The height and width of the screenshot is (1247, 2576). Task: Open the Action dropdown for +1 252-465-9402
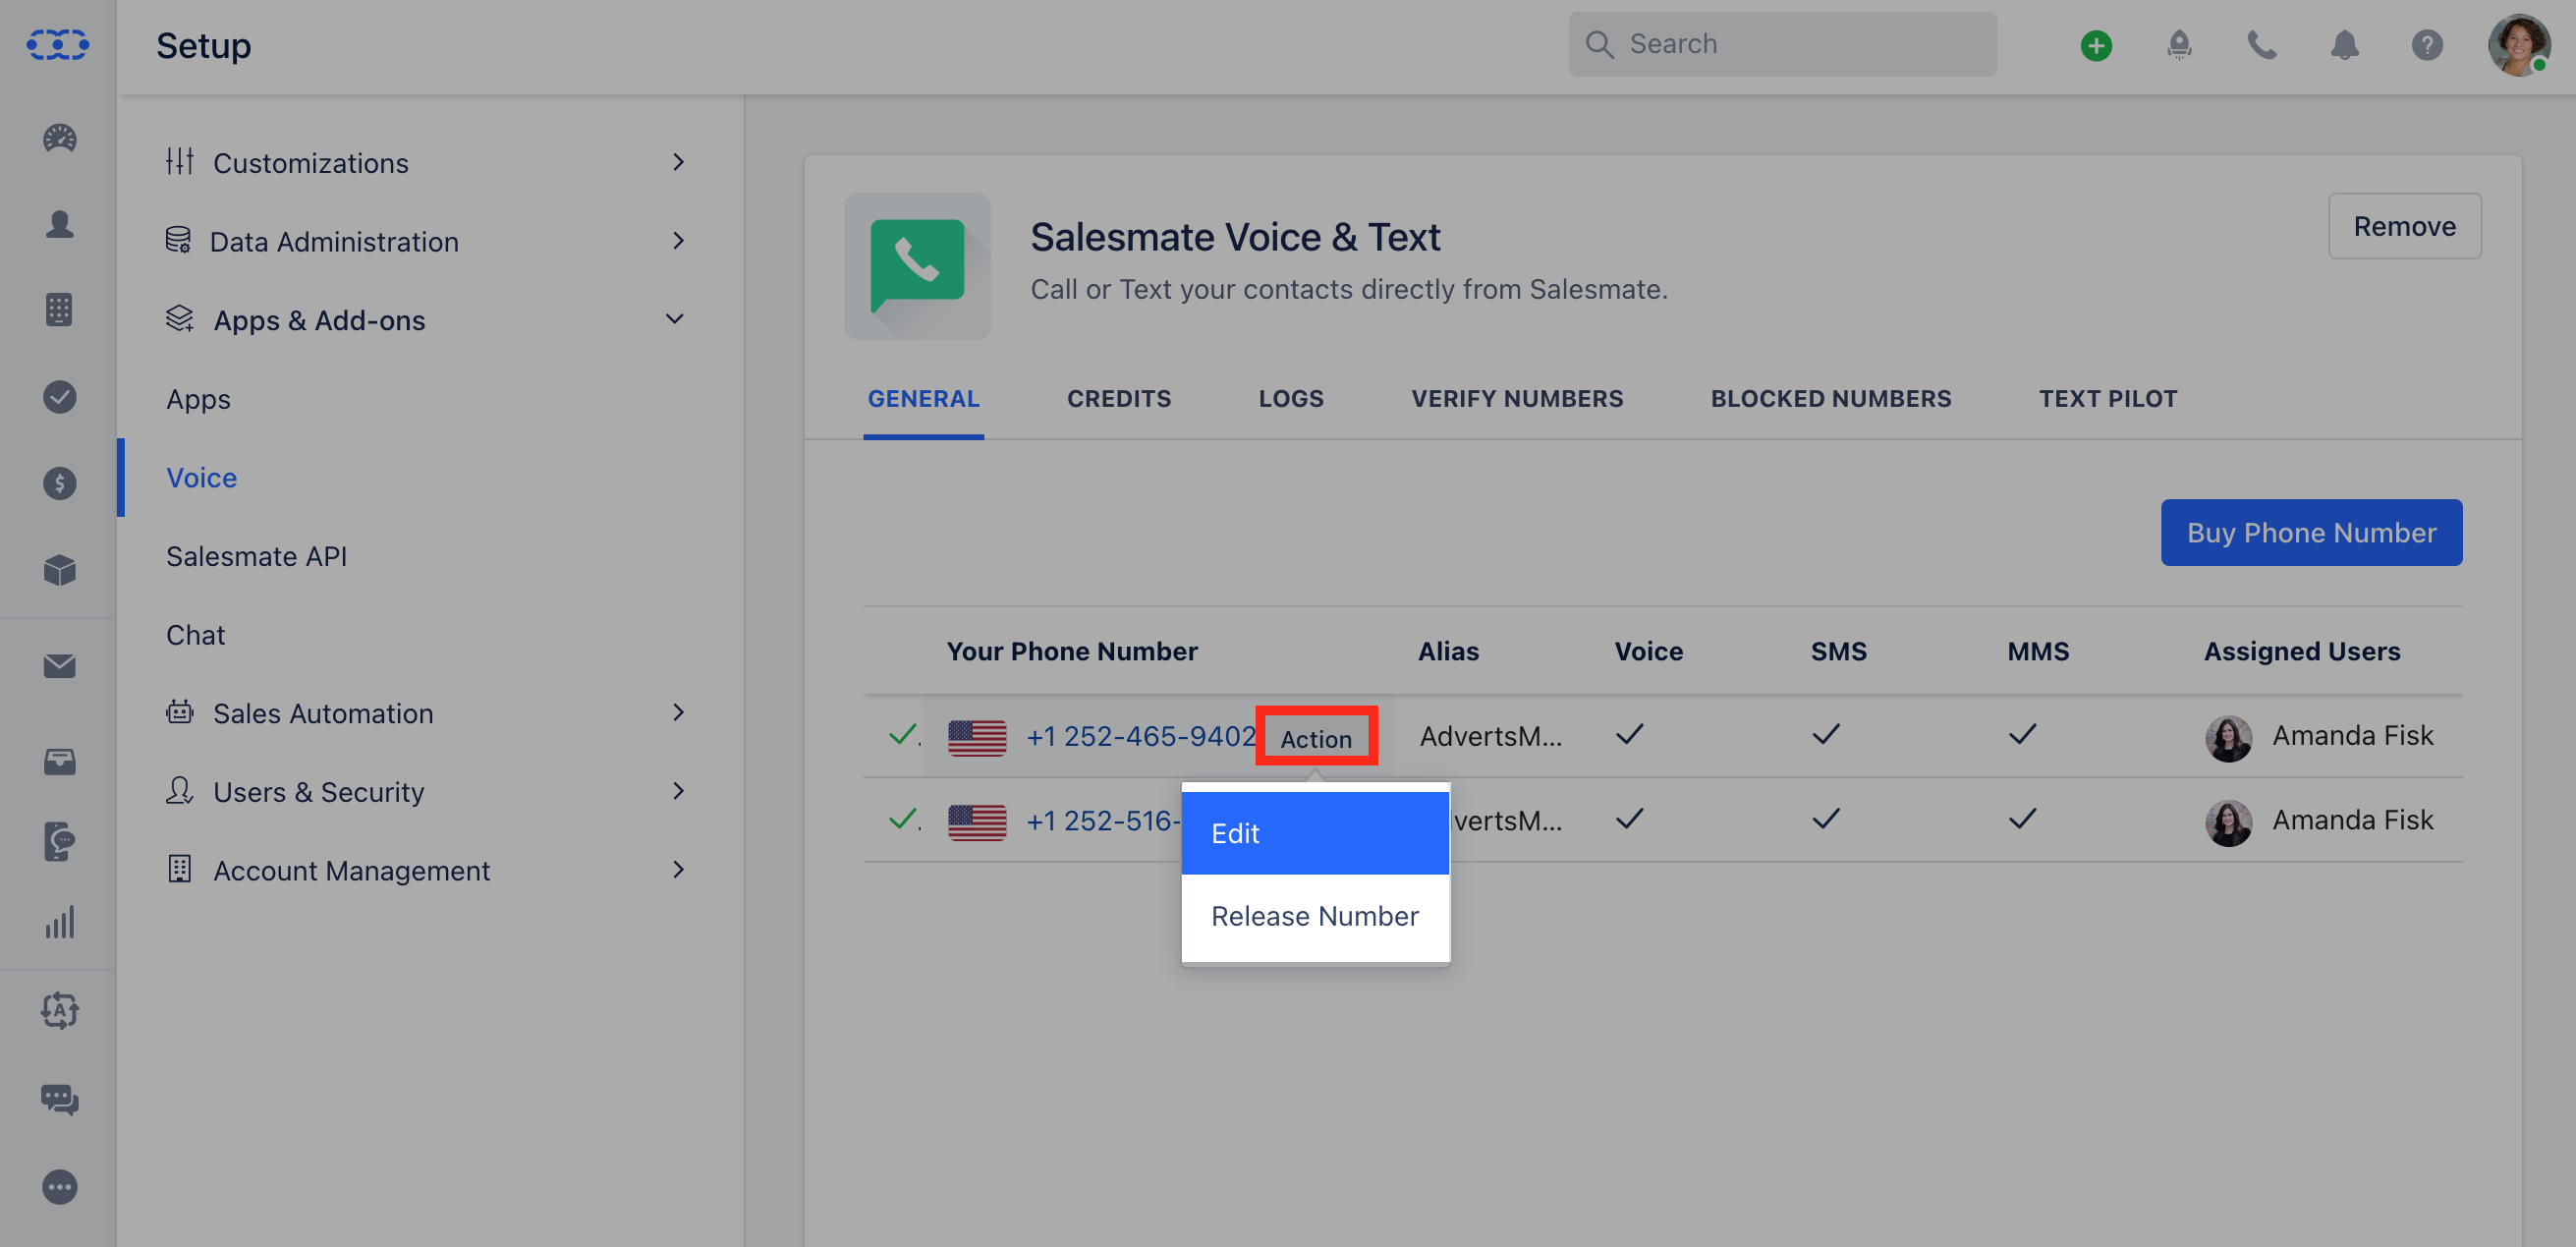point(1316,738)
